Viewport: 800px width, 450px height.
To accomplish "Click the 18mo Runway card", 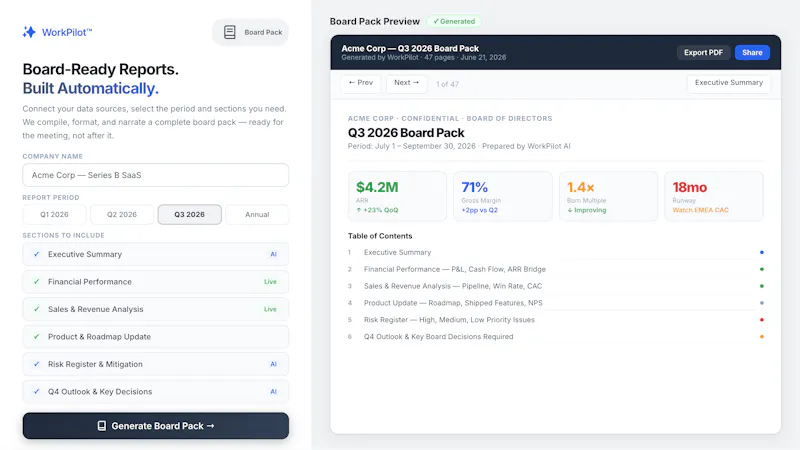I will [714, 196].
